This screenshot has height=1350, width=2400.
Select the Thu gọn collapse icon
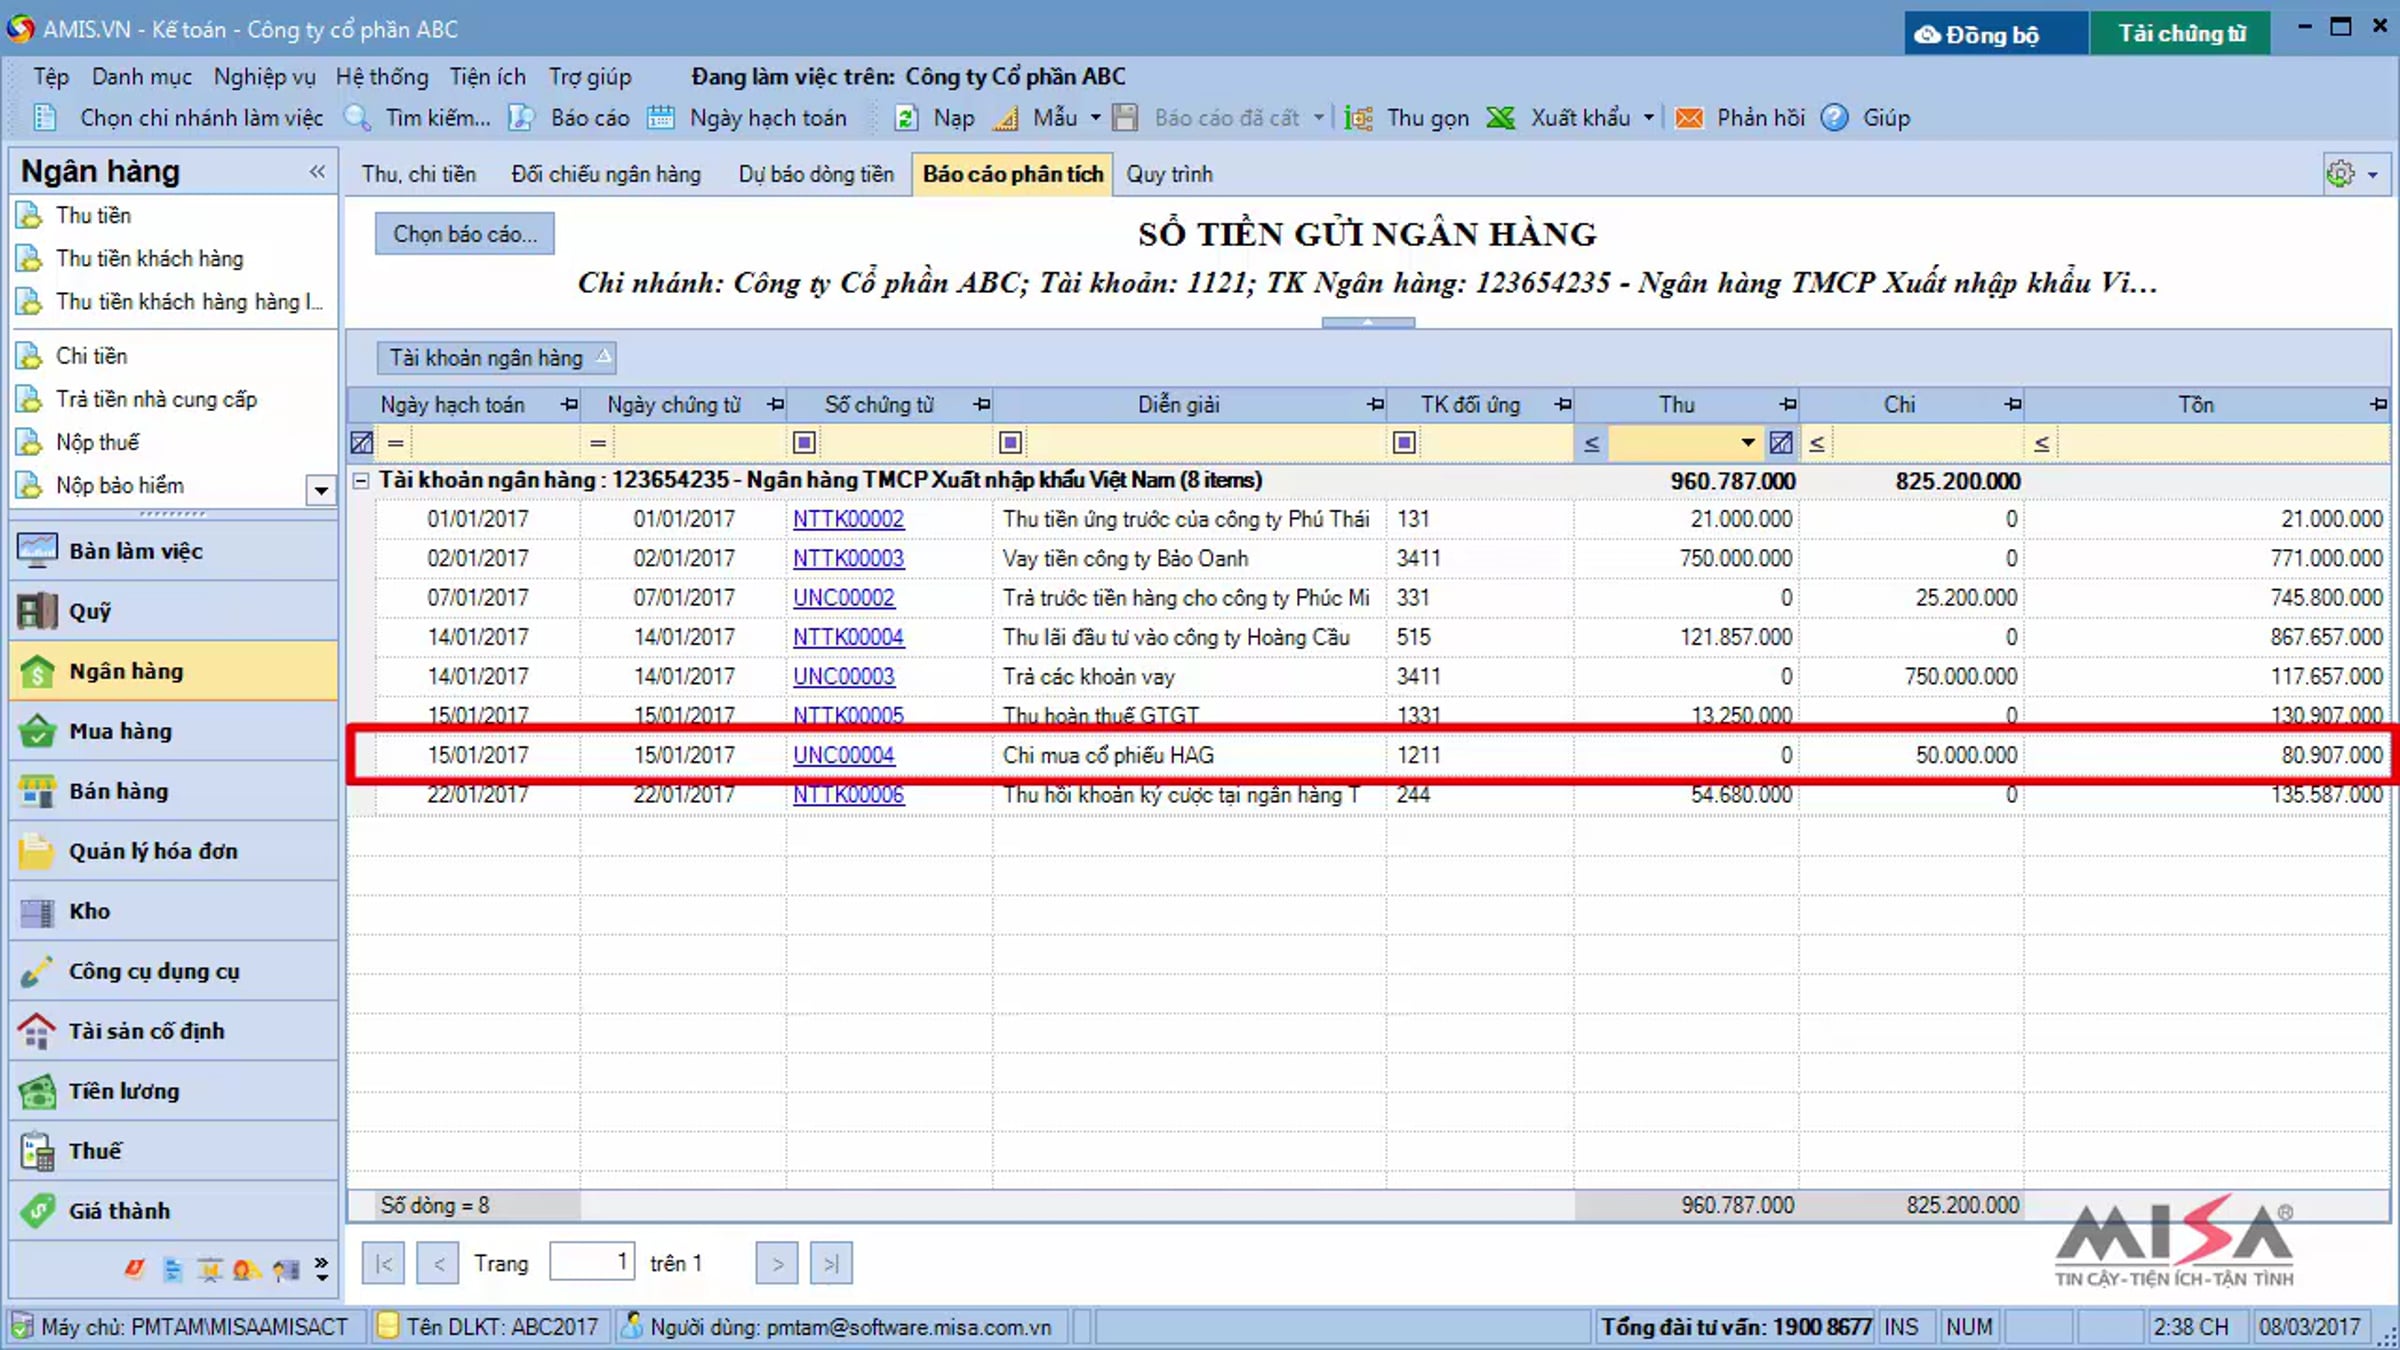1358,118
